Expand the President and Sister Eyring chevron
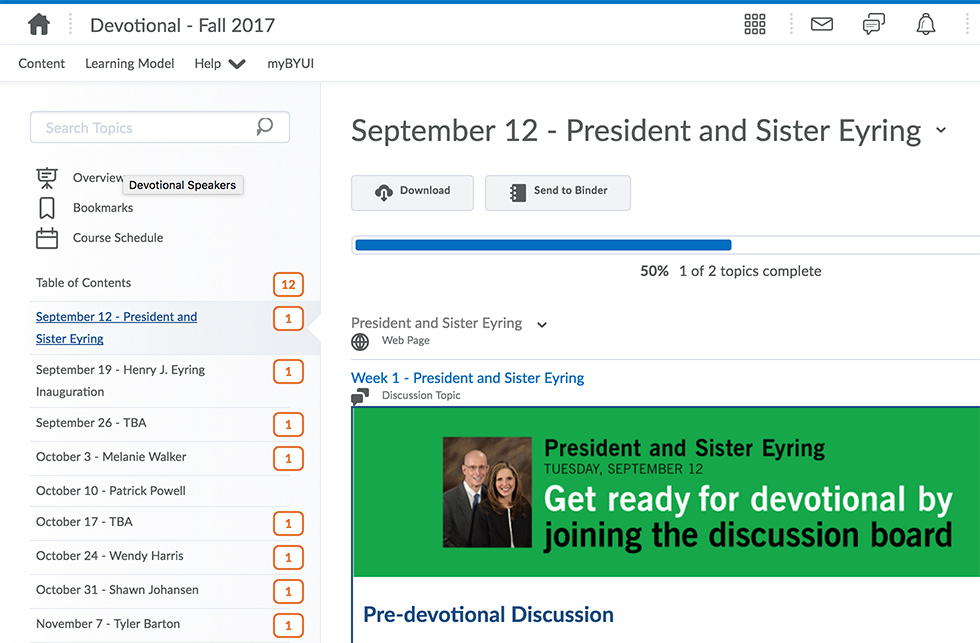This screenshot has width=980, height=643. point(541,324)
